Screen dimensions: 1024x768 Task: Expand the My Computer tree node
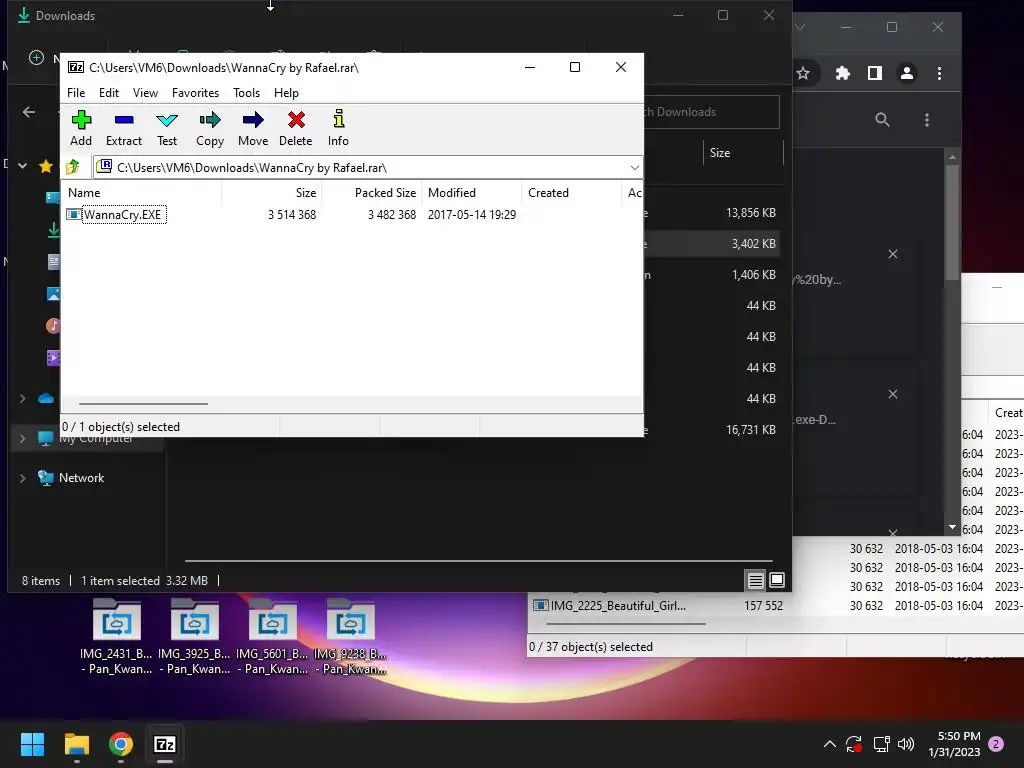pyautogui.click(x=22, y=438)
